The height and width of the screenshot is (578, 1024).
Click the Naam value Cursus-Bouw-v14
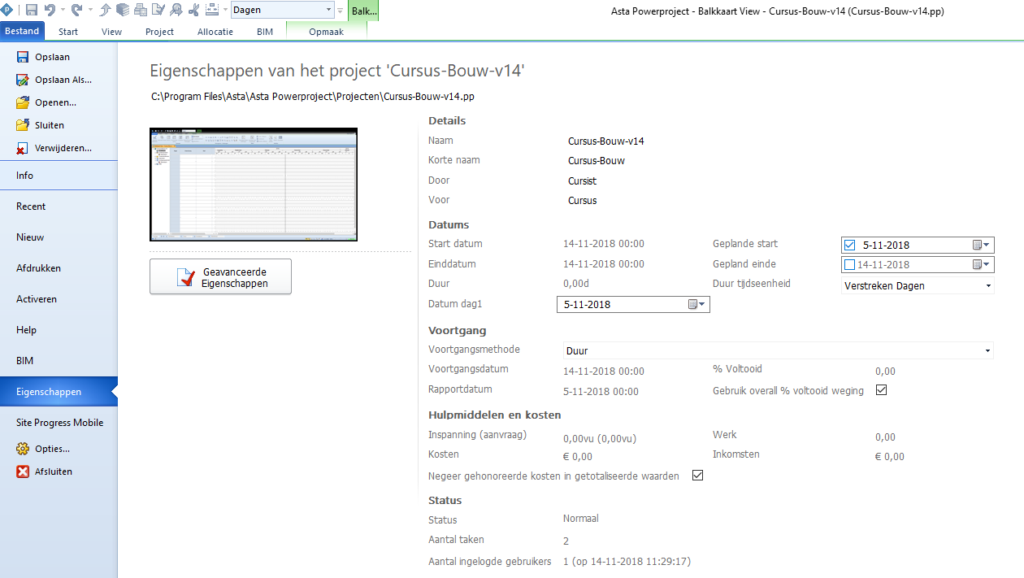tap(606, 141)
